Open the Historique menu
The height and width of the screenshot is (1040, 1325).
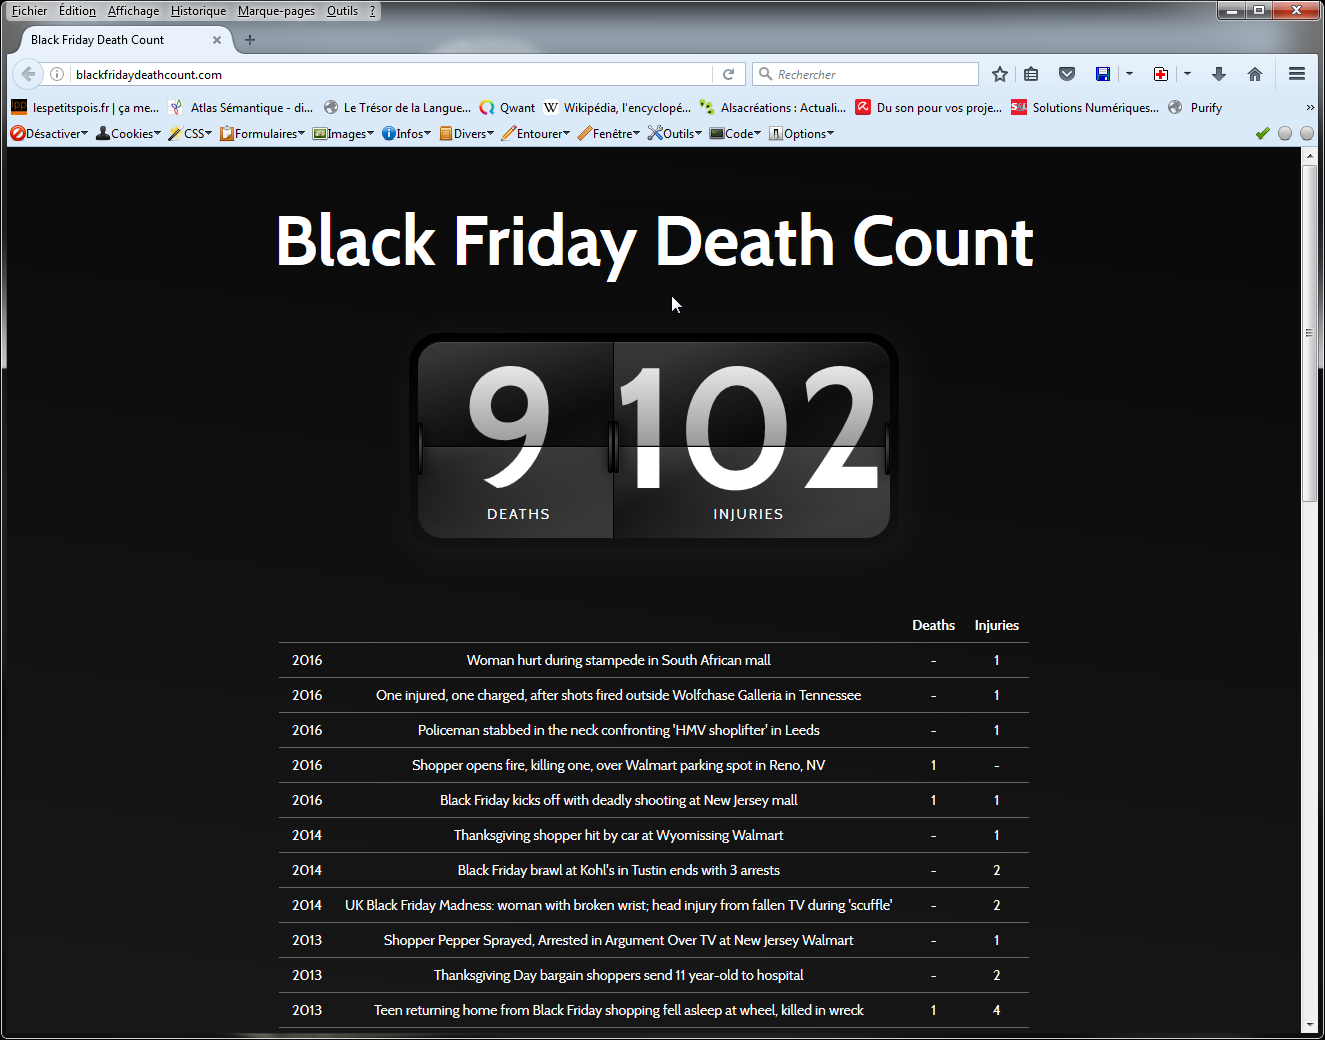(x=198, y=11)
